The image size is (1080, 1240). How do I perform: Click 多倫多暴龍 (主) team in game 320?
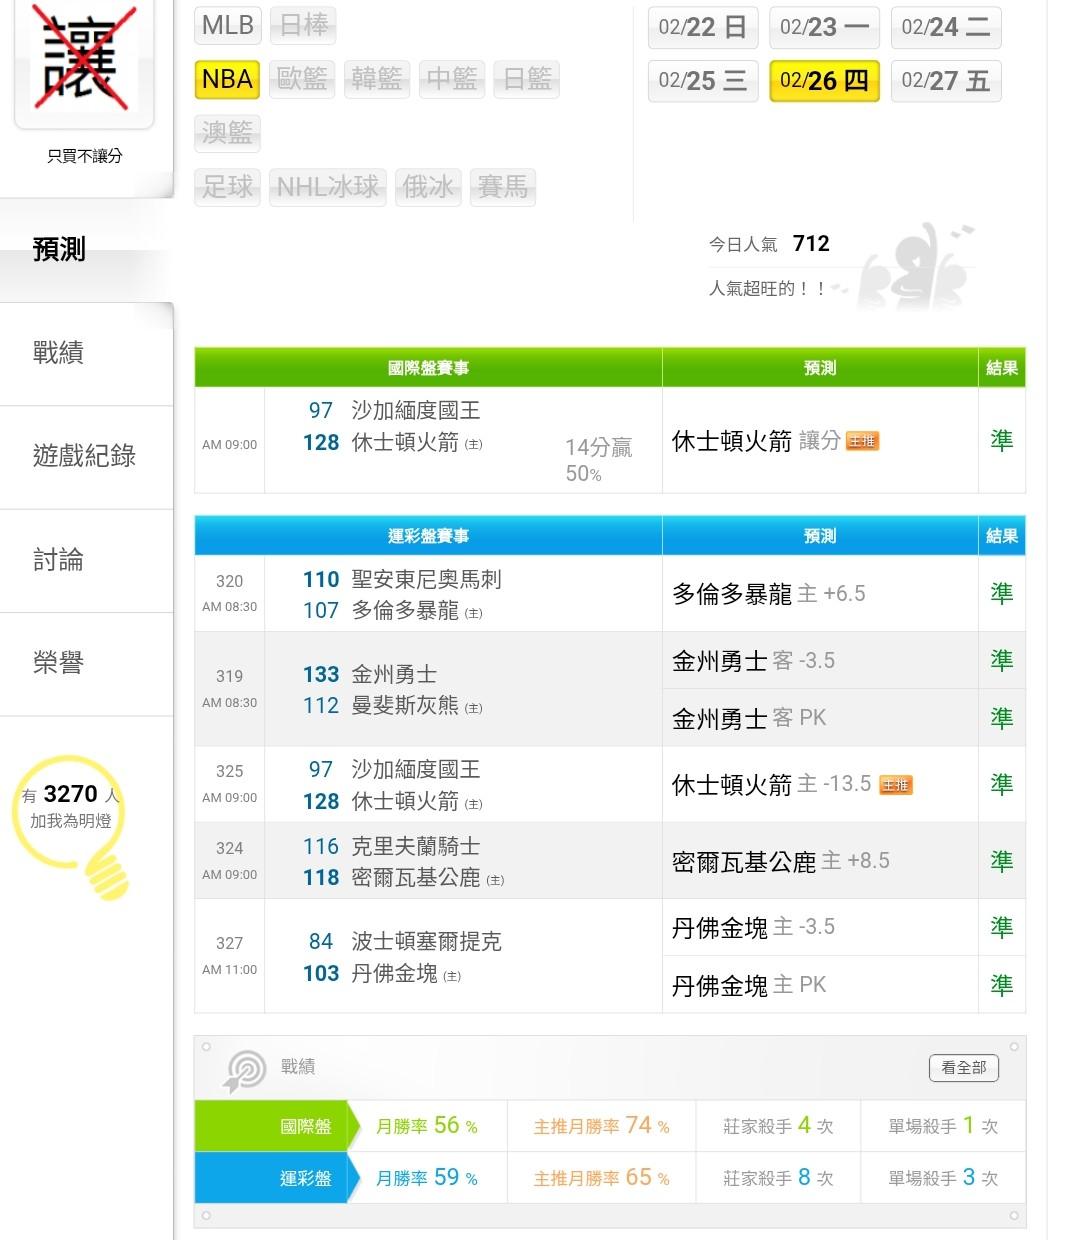pos(417,611)
